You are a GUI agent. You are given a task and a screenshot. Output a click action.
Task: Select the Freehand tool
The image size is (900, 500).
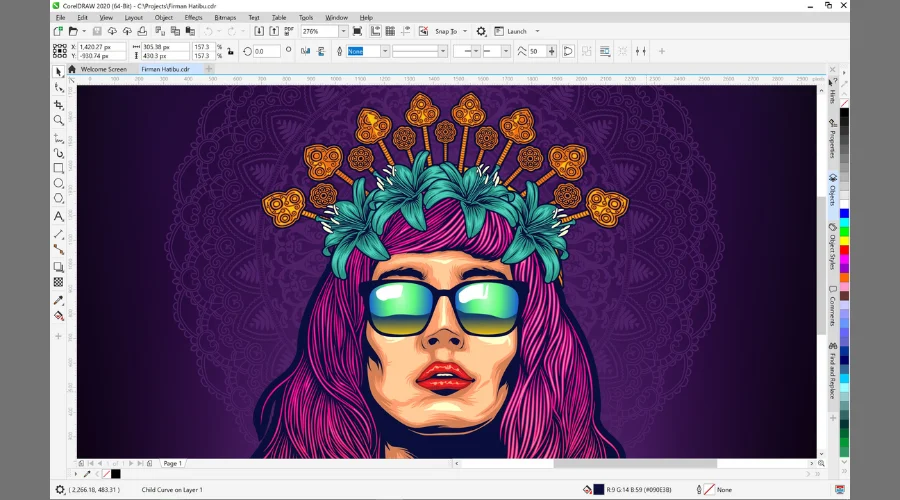(59, 138)
